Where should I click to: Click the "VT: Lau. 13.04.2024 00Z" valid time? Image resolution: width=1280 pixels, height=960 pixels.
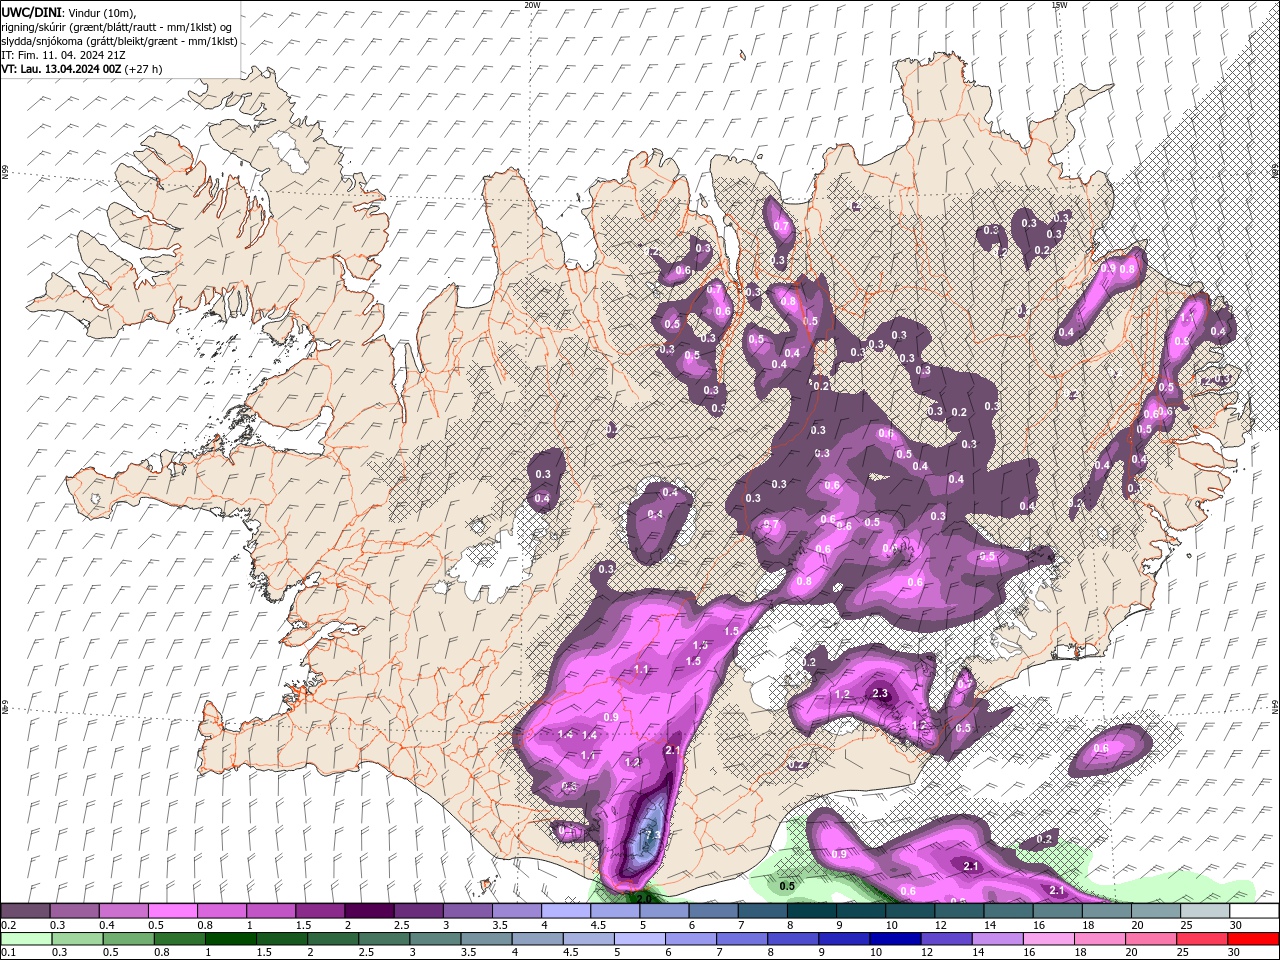coord(61,69)
